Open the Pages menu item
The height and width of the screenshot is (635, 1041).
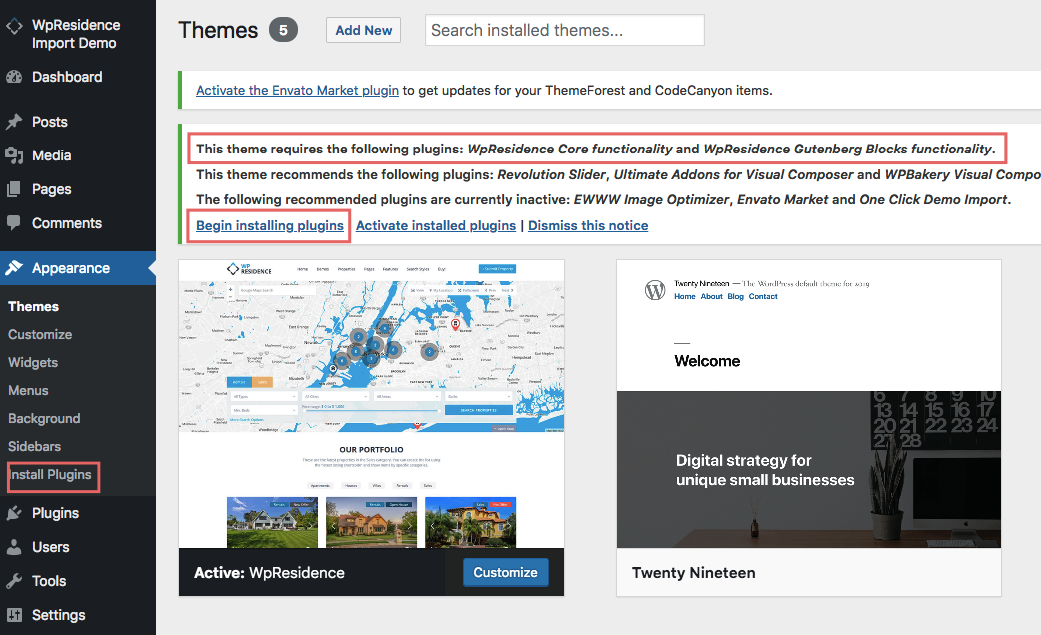pyautogui.click(x=52, y=189)
